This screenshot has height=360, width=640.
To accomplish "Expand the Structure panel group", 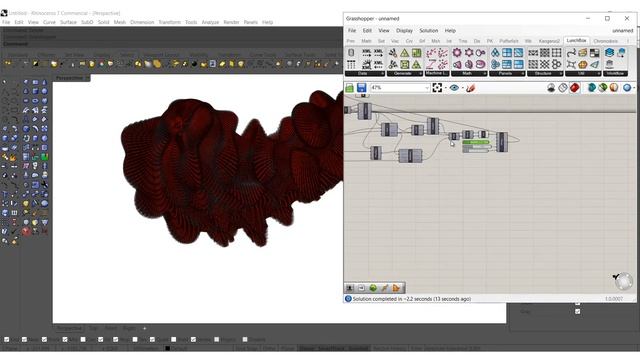I will pyautogui.click(x=545, y=73).
